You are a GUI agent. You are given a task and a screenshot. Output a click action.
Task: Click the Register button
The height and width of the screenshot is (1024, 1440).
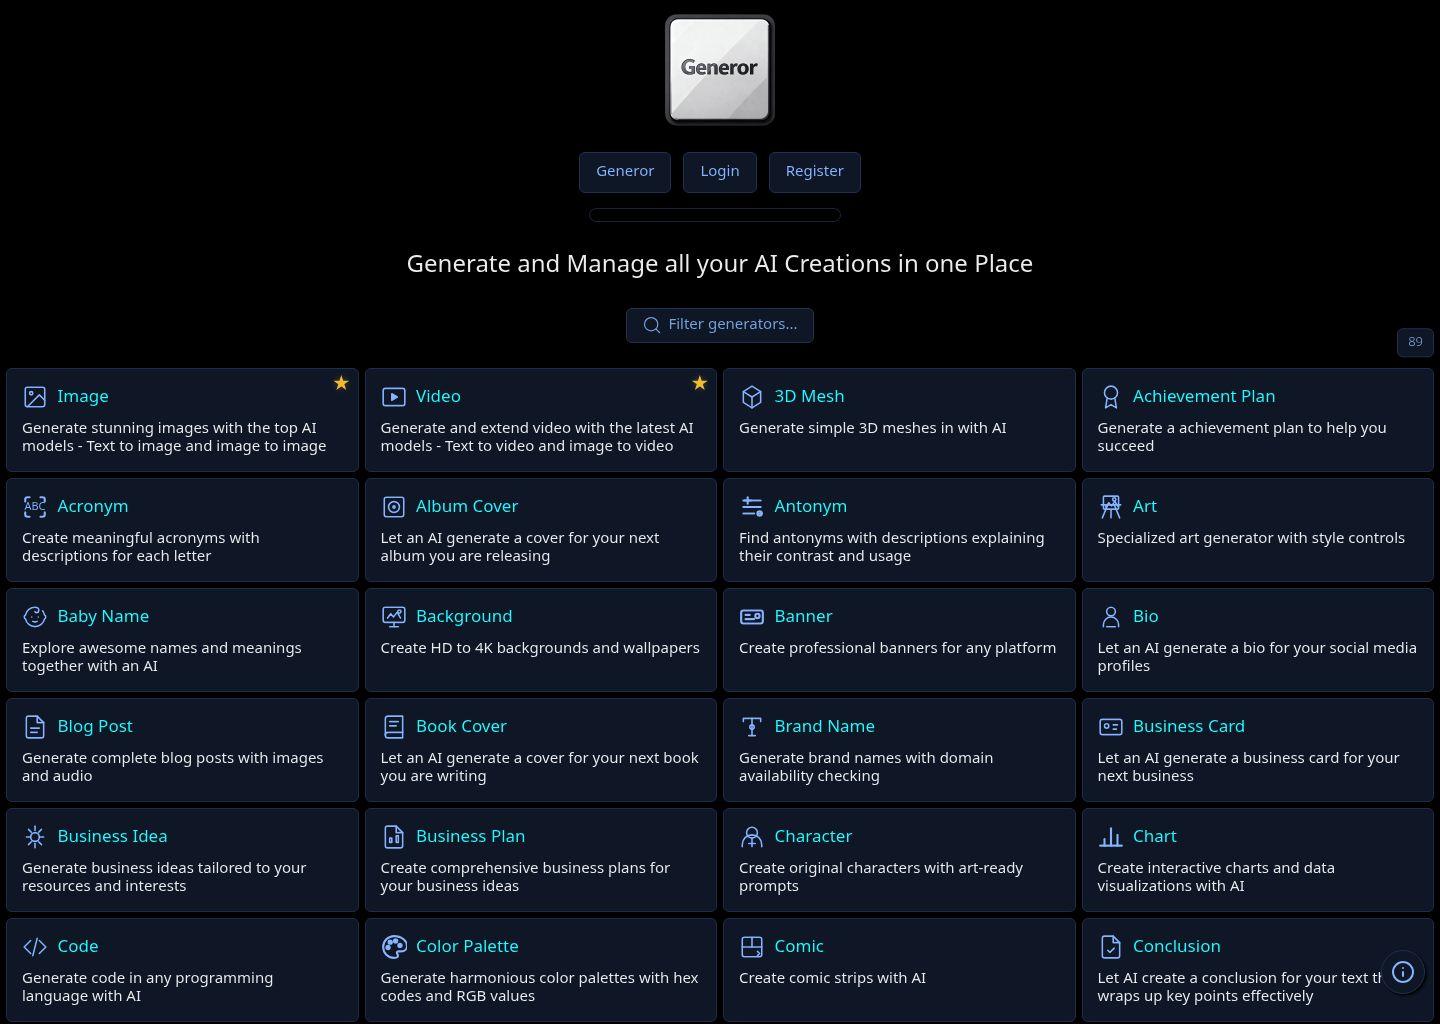tap(814, 171)
